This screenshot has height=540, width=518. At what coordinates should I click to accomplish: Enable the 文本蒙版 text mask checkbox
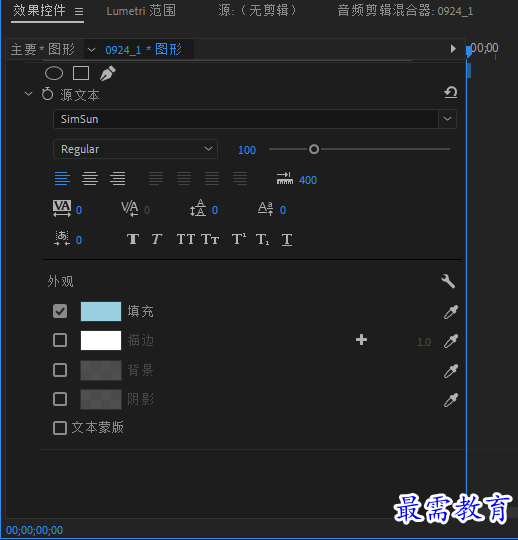[60, 428]
